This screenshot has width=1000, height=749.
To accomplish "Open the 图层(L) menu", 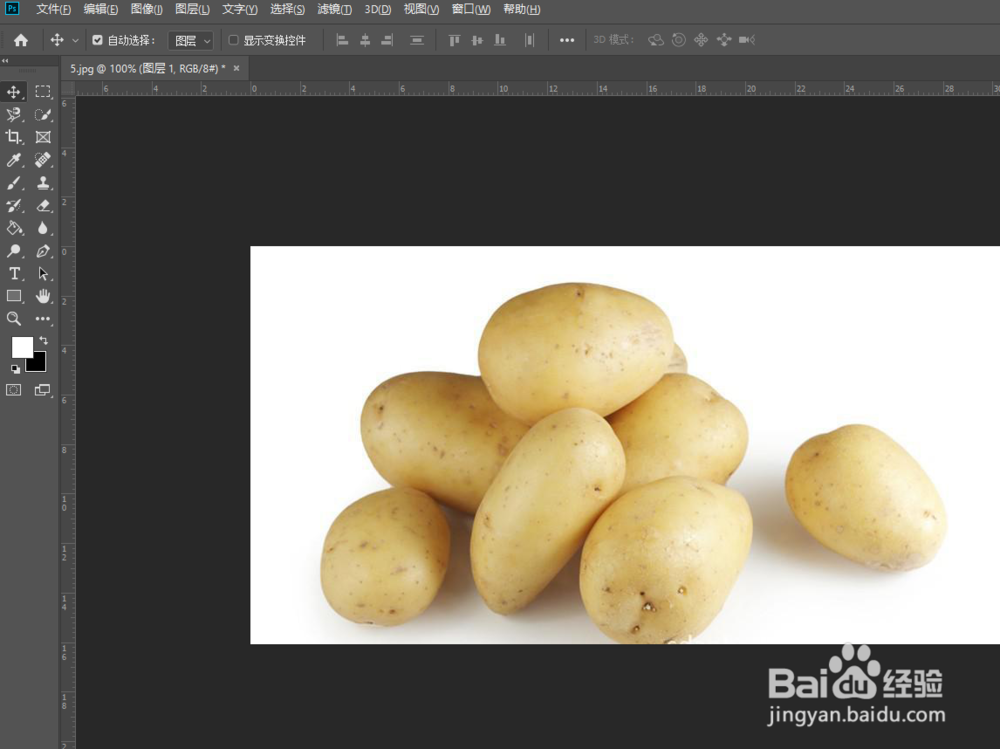I will [x=193, y=10].
